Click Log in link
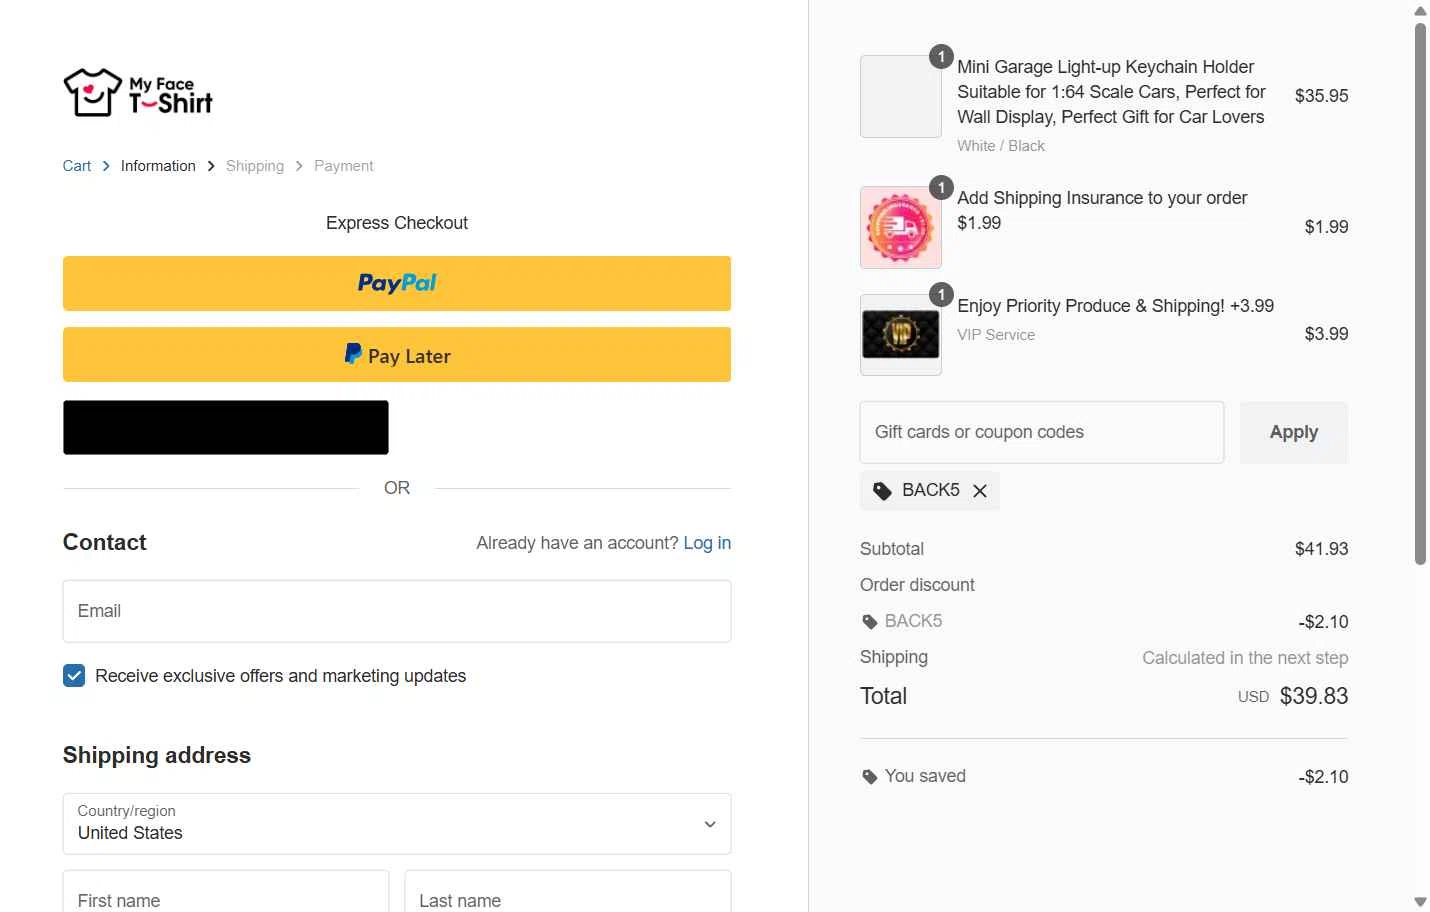The height and width of the screenshot is (912, 1430). click(707, 543)
